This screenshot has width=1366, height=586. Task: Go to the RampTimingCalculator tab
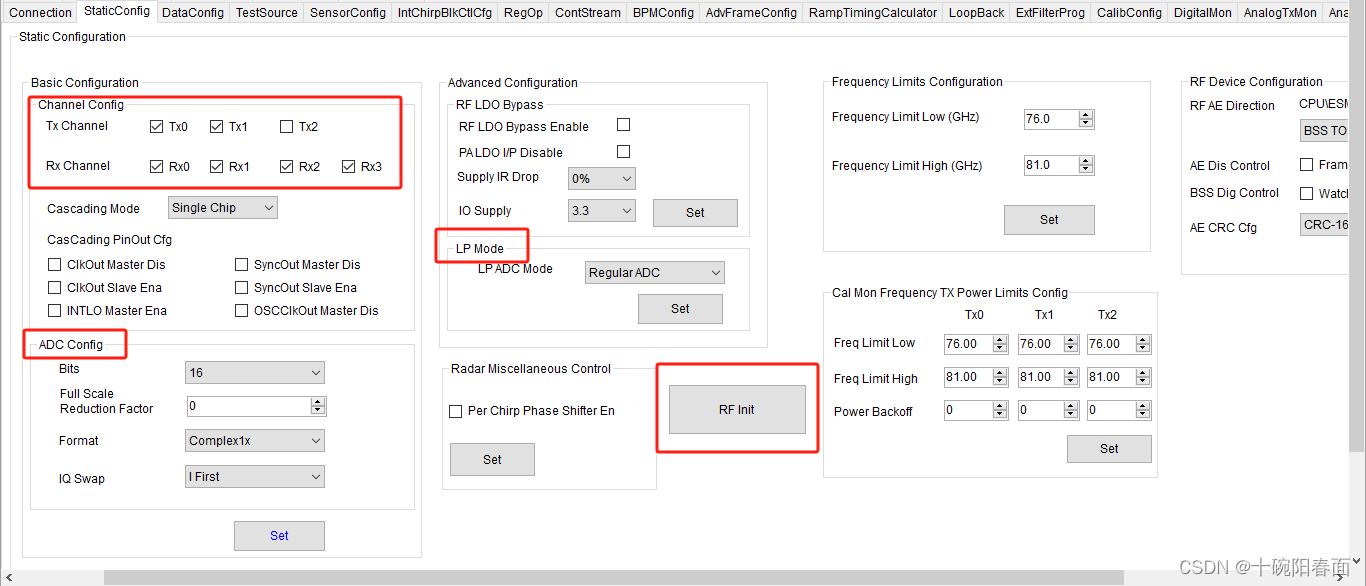[873, 13]
